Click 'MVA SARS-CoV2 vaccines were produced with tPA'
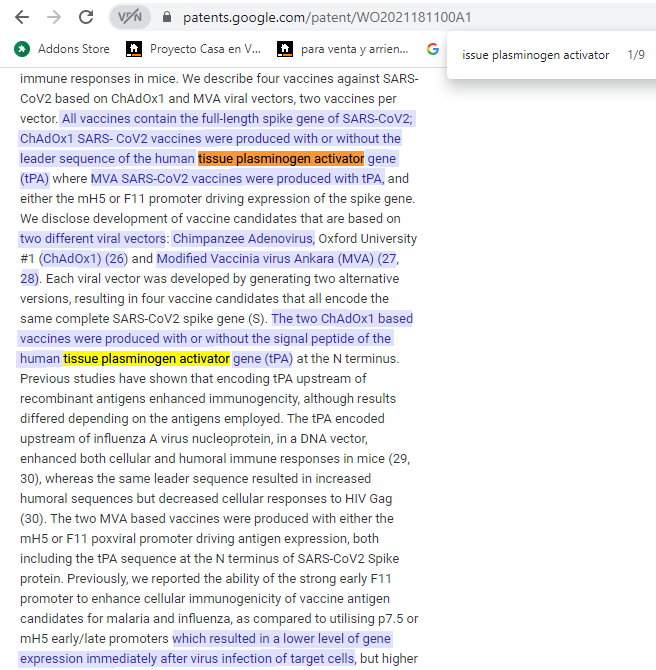This screenshot has height=670, width=656. [237, 179]
